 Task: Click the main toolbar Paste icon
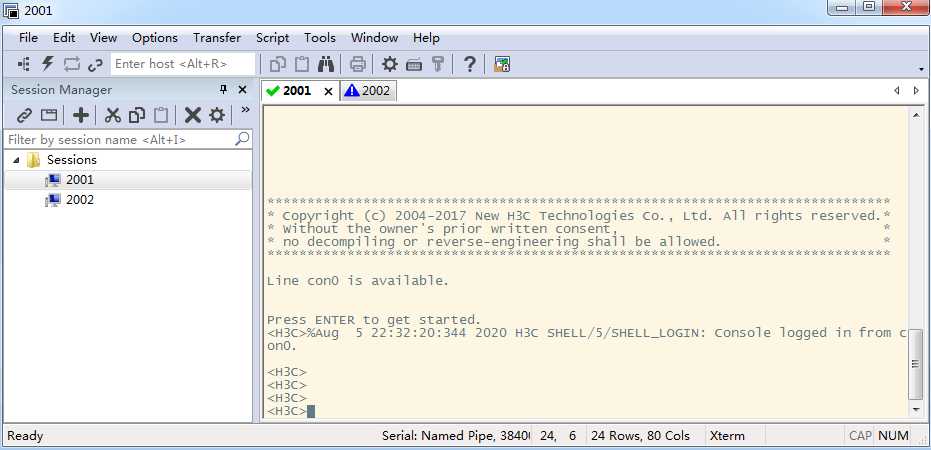(302, 64)
